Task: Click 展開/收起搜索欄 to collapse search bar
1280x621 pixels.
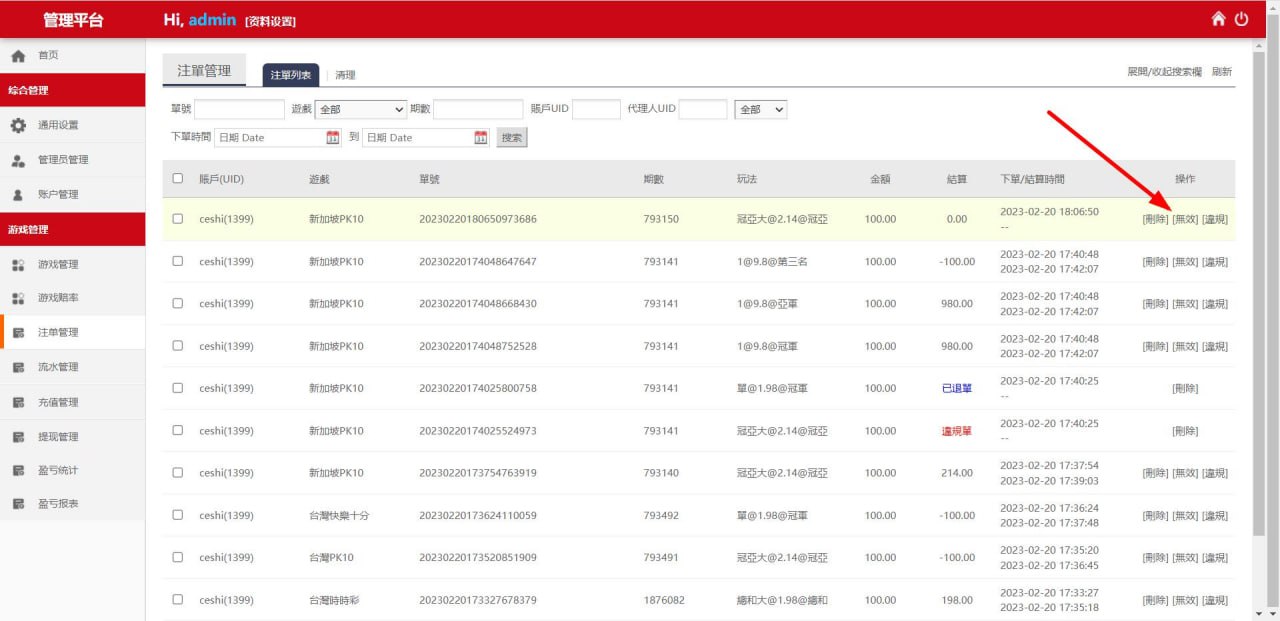Action: pos(1164,72)
